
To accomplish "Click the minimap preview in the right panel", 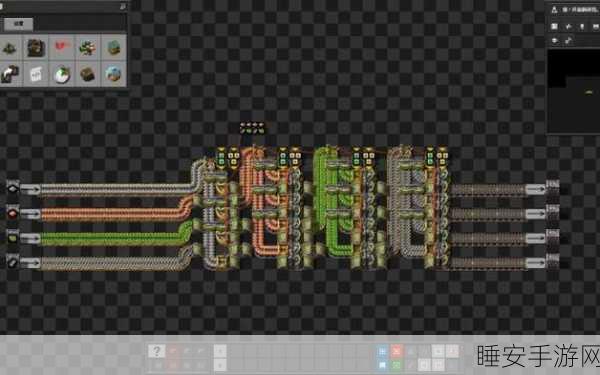I will (573, 91).
